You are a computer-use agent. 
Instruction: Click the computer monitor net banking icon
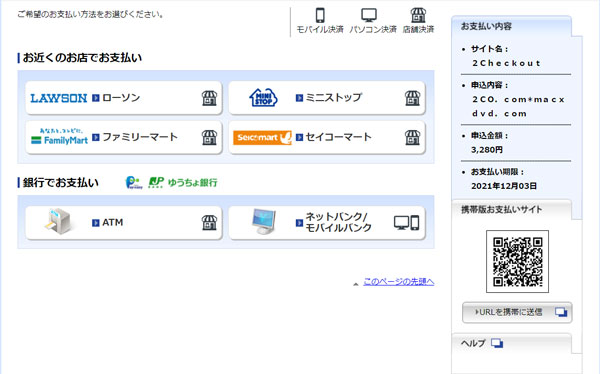[x=264, y=222]
